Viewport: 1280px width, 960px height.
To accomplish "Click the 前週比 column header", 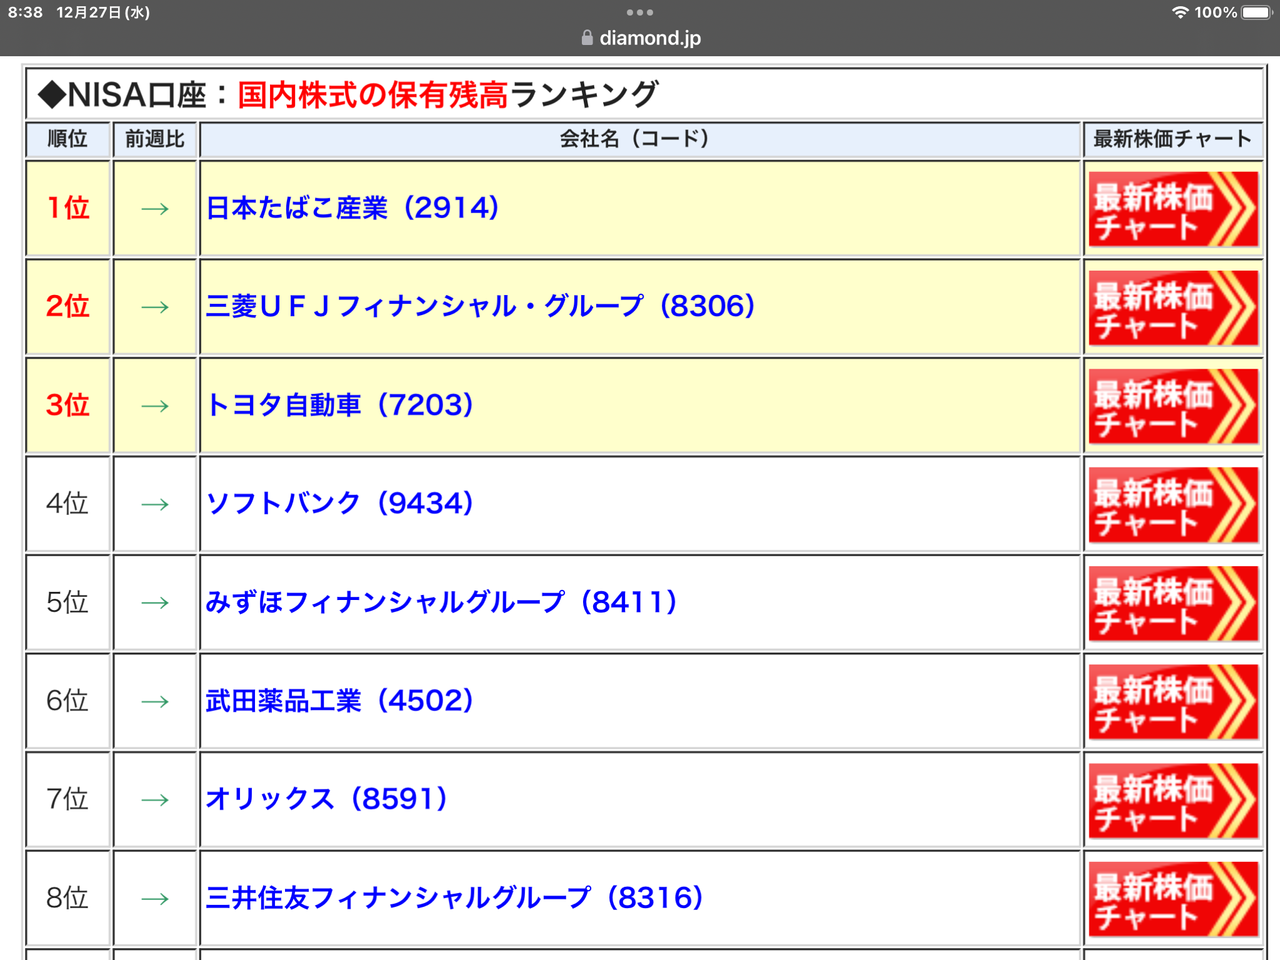I will pos(155,140).
